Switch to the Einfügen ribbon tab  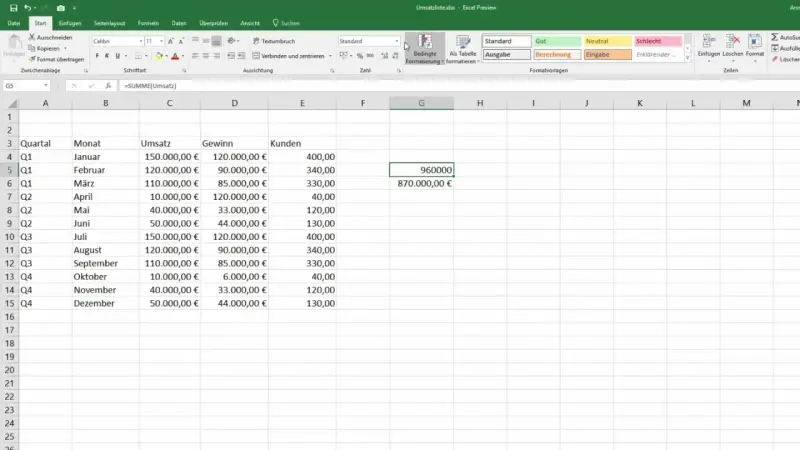70,23
